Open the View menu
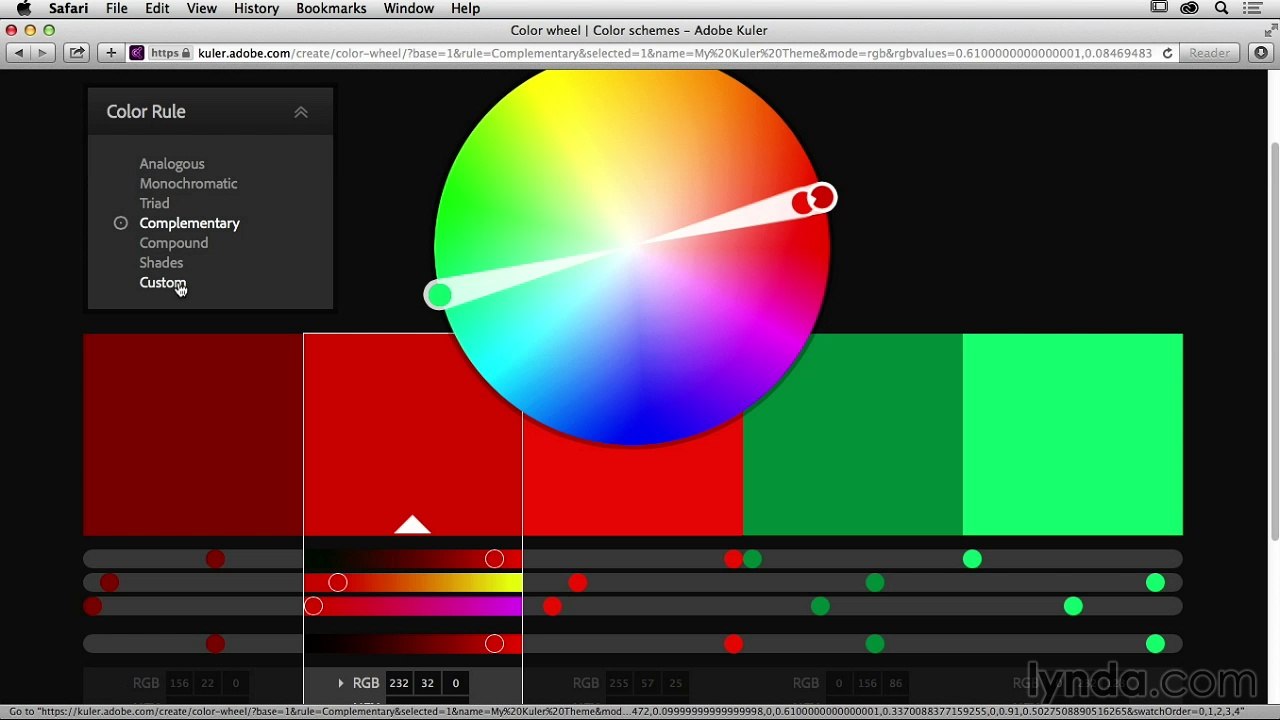Screen dimensions: 1280x720 (201, 8)
